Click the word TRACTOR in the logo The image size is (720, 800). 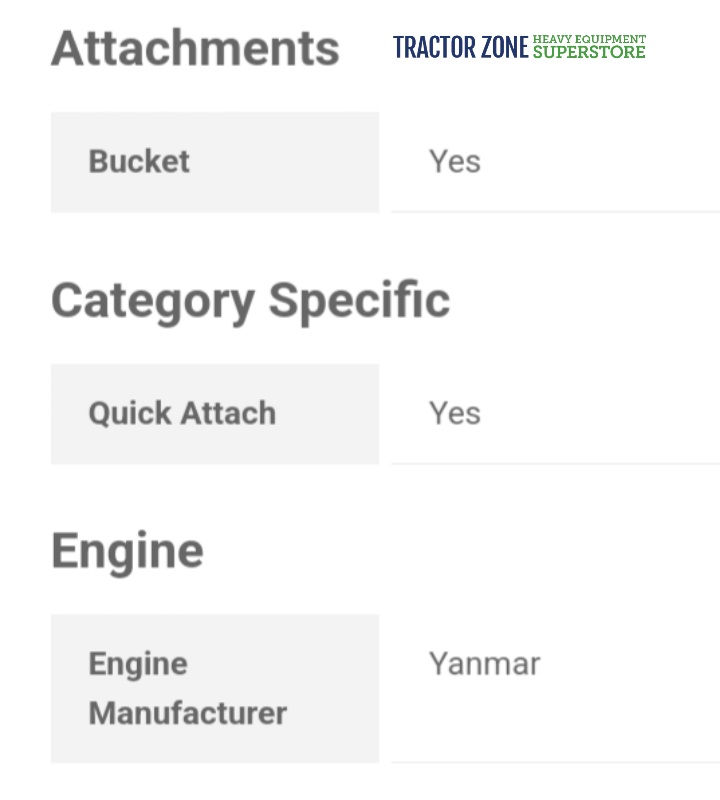pos(428,47)
